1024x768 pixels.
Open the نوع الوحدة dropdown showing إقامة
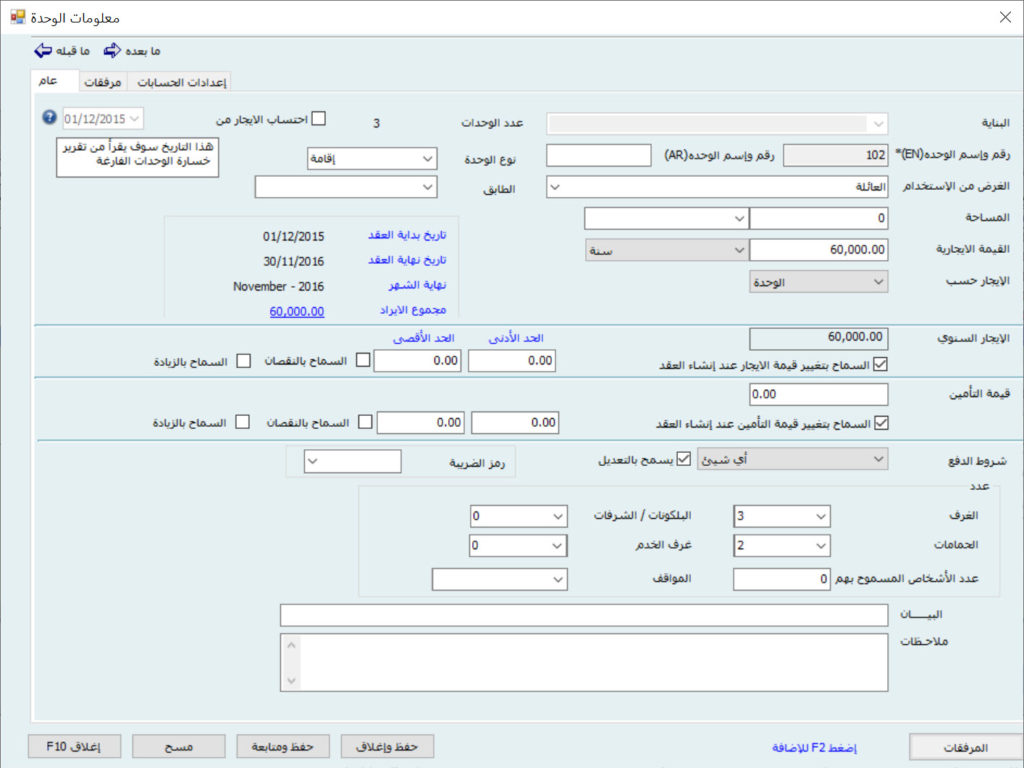pyautogui.click(x=427, y=159)
